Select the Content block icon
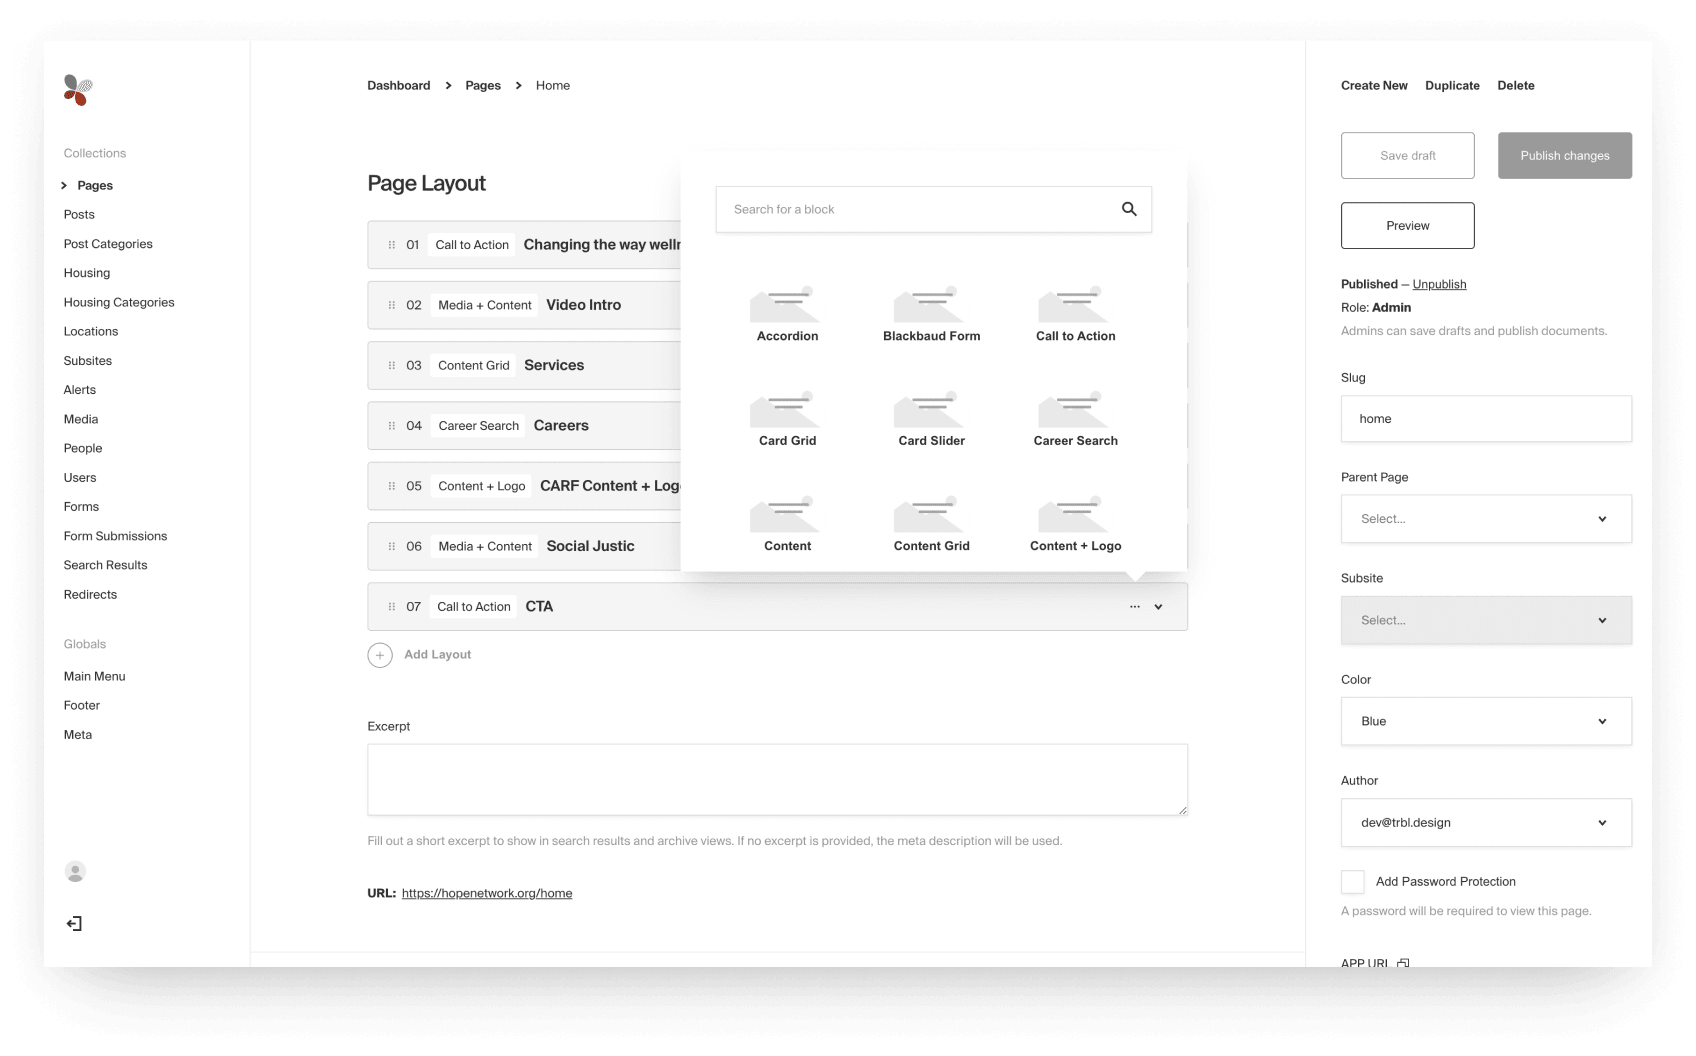Screen dimensions: 1696x1056 pos(785,514)
